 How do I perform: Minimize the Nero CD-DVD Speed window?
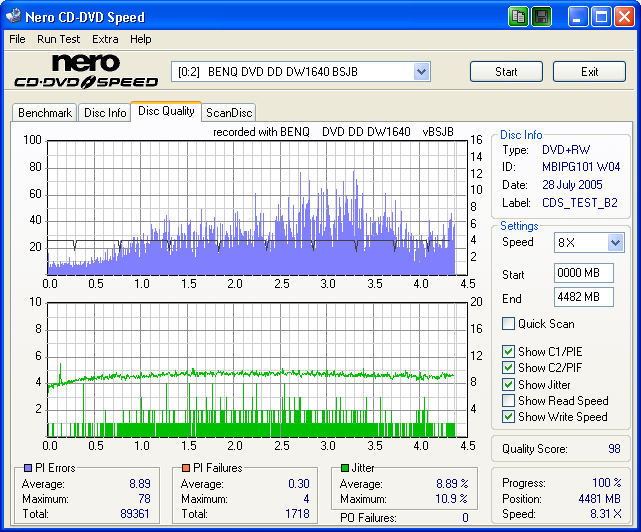pyautogui.click(x=579, y=17)
